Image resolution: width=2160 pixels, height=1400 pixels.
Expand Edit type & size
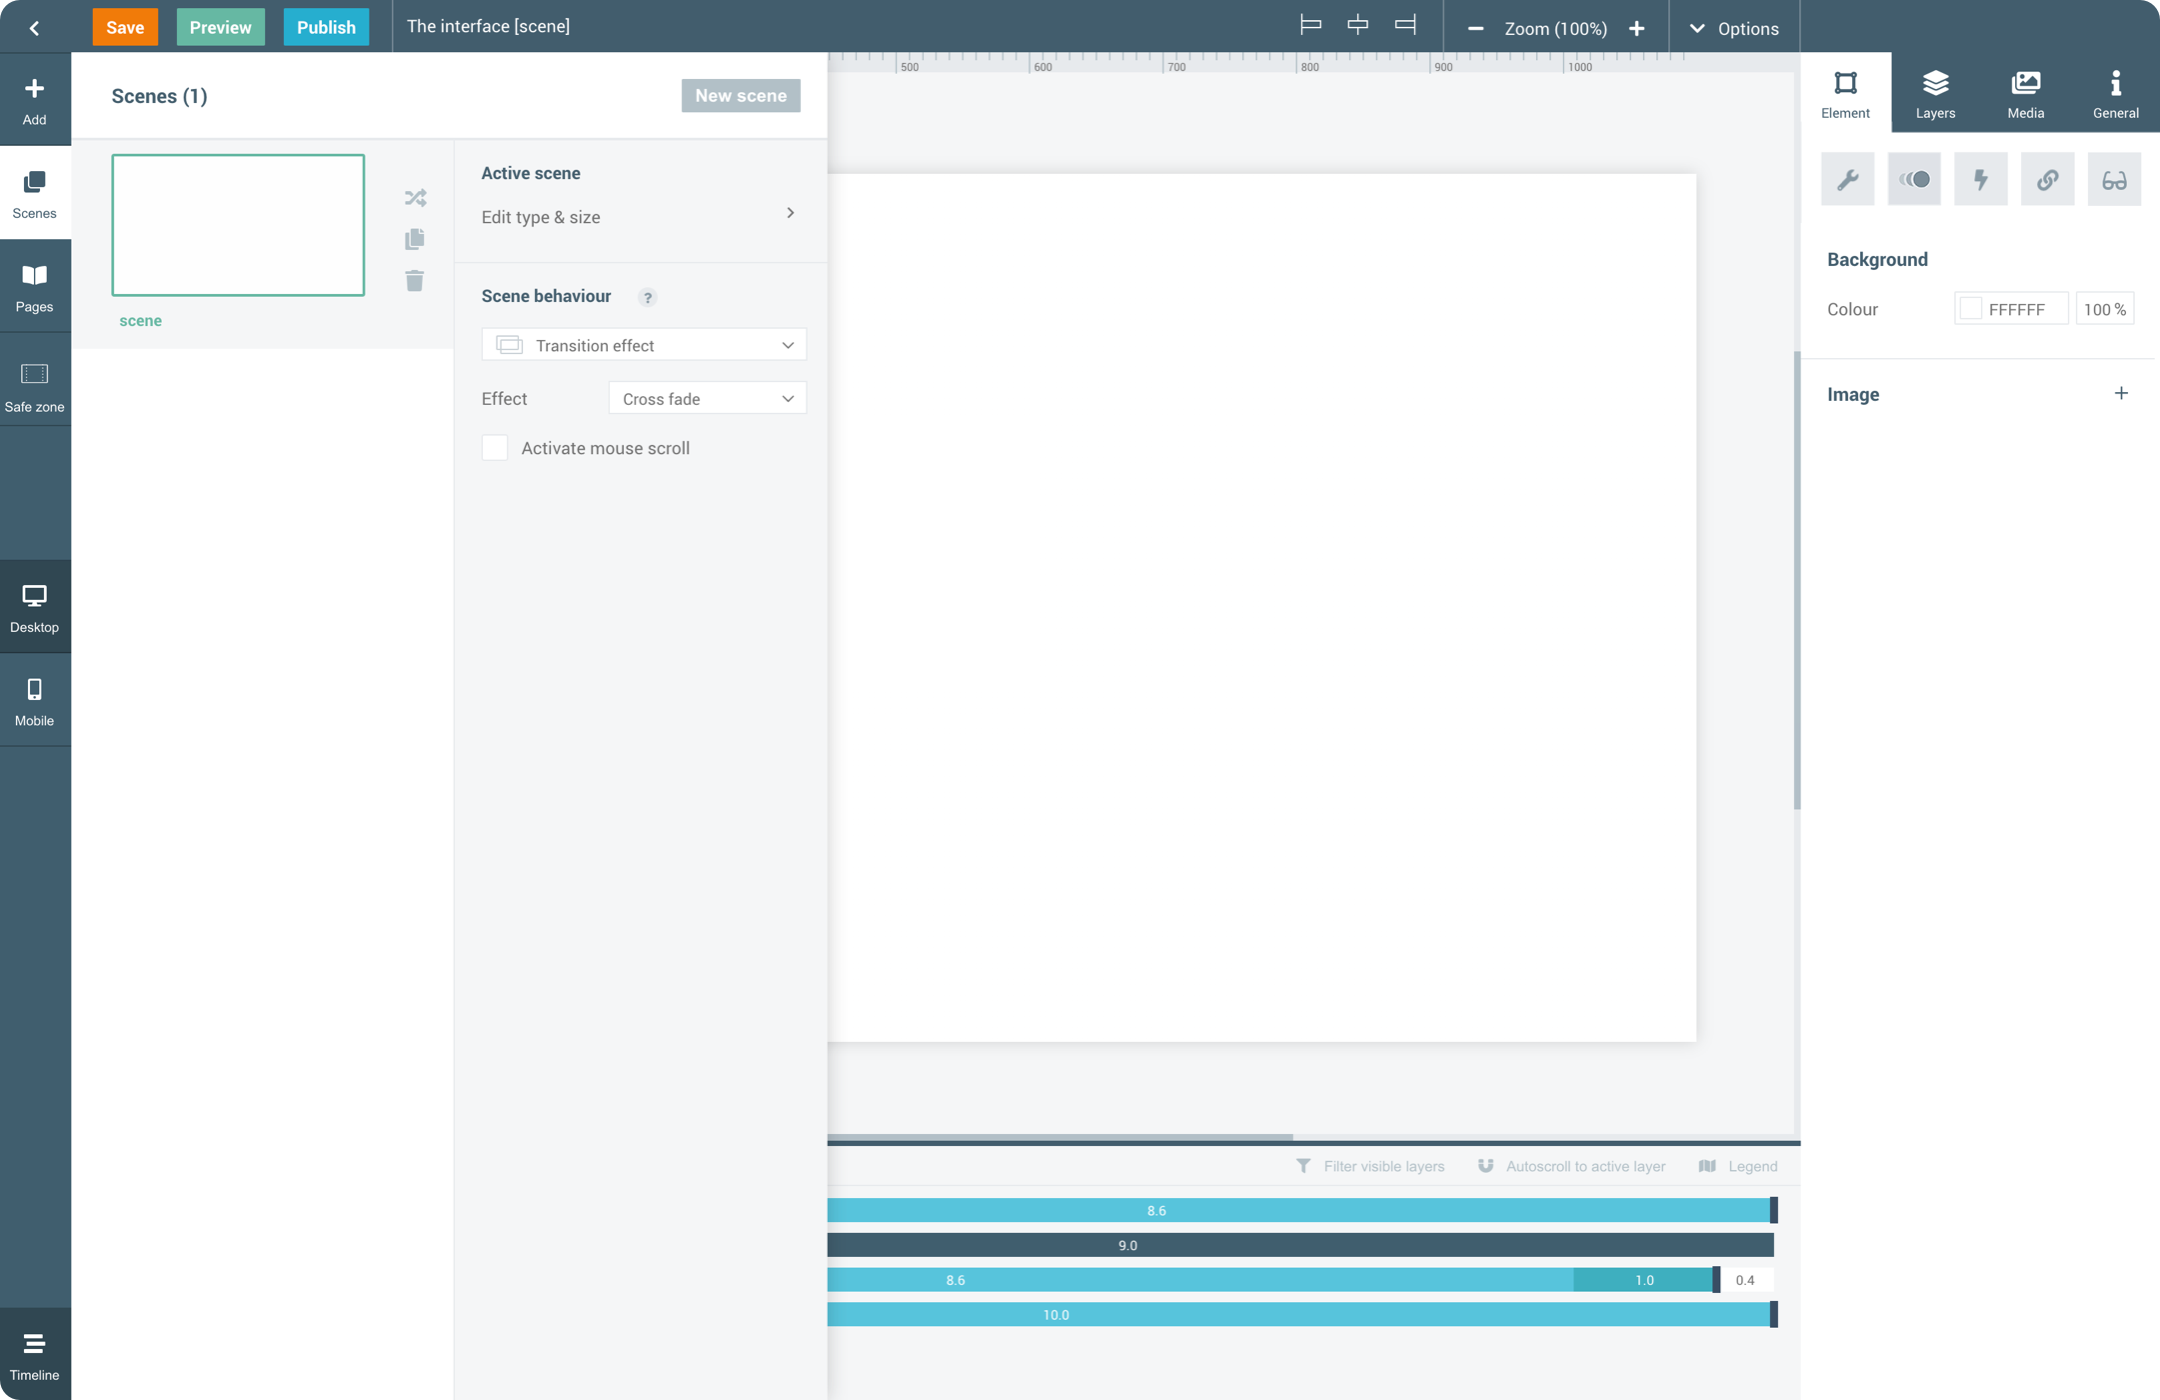coord(640,216)
